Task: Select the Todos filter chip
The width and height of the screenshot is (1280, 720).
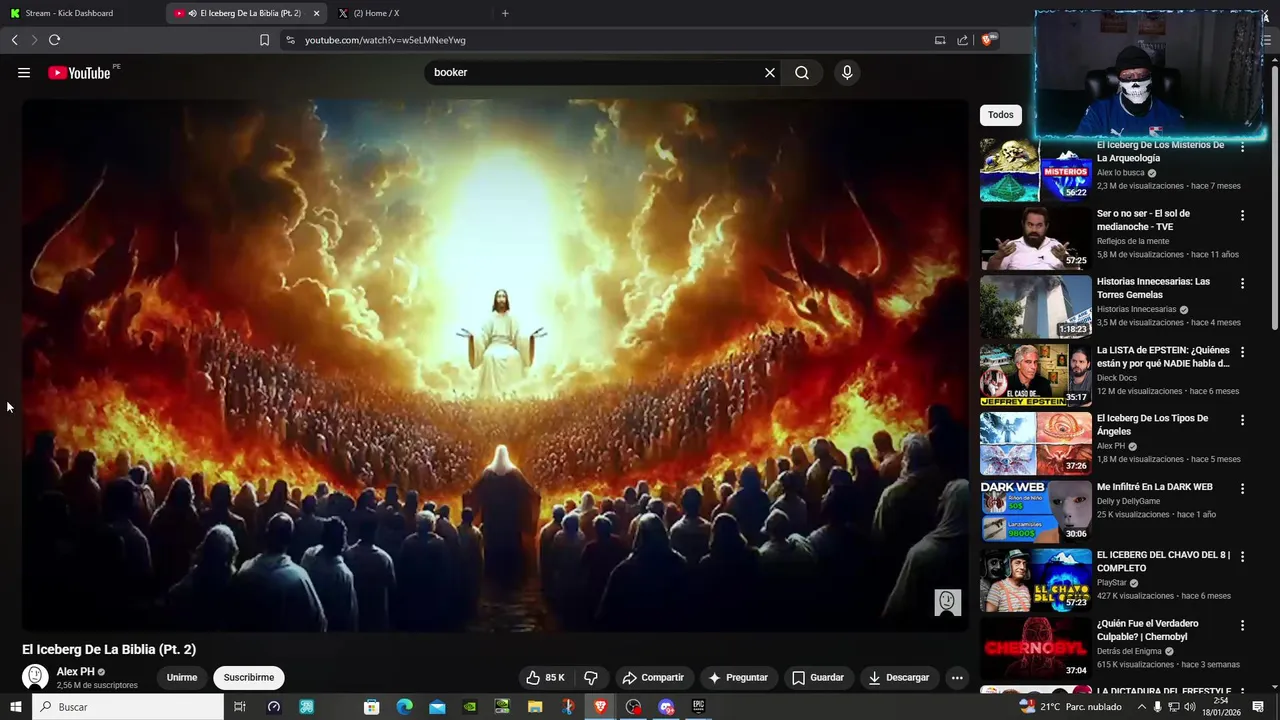Action: click(x=1001, y=115)
